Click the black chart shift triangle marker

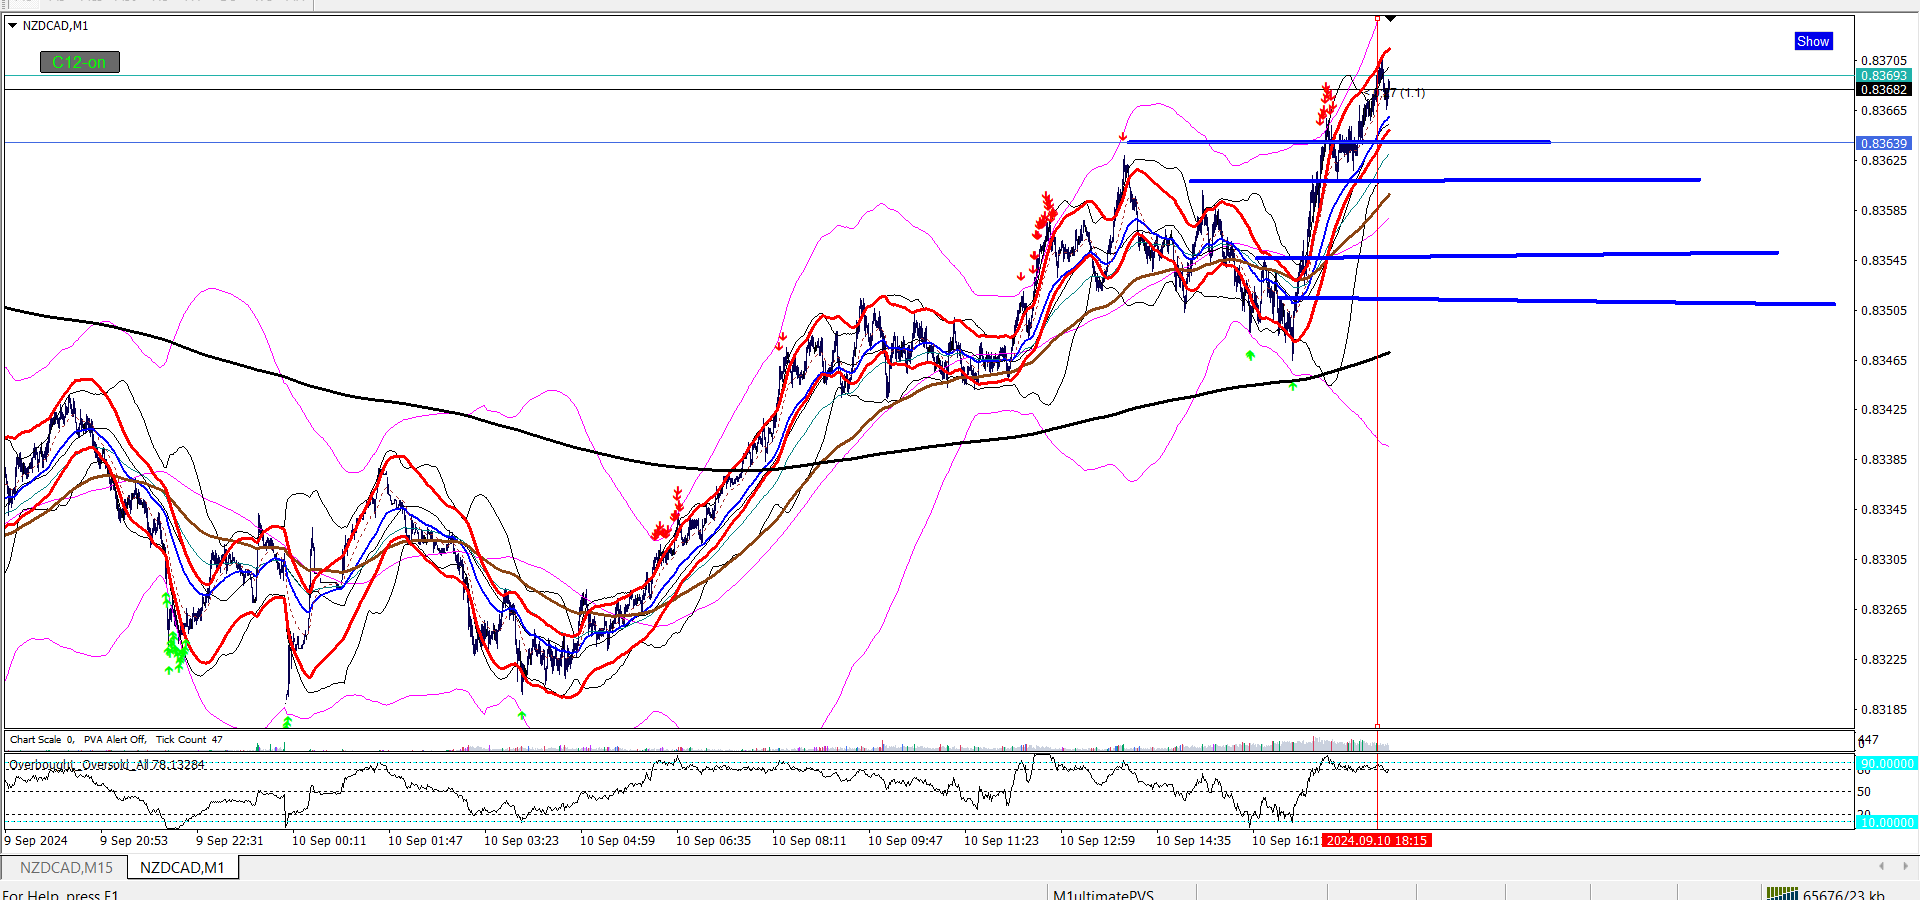coord(1390,19)
